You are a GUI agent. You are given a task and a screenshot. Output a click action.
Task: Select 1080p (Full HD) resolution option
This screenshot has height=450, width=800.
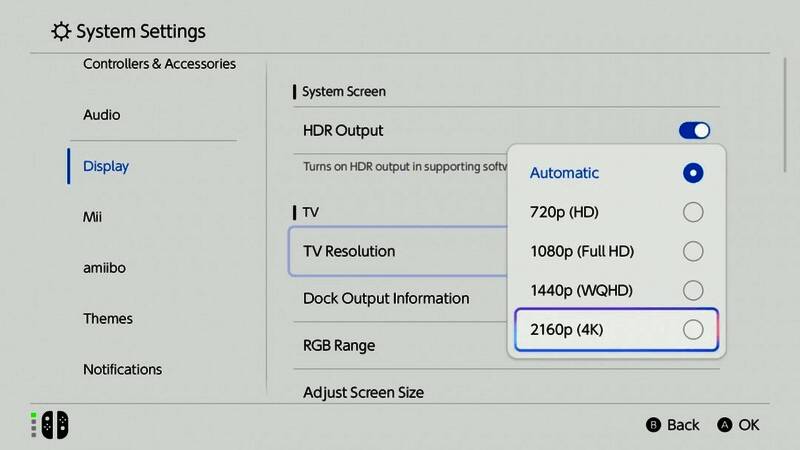(692, 251)
